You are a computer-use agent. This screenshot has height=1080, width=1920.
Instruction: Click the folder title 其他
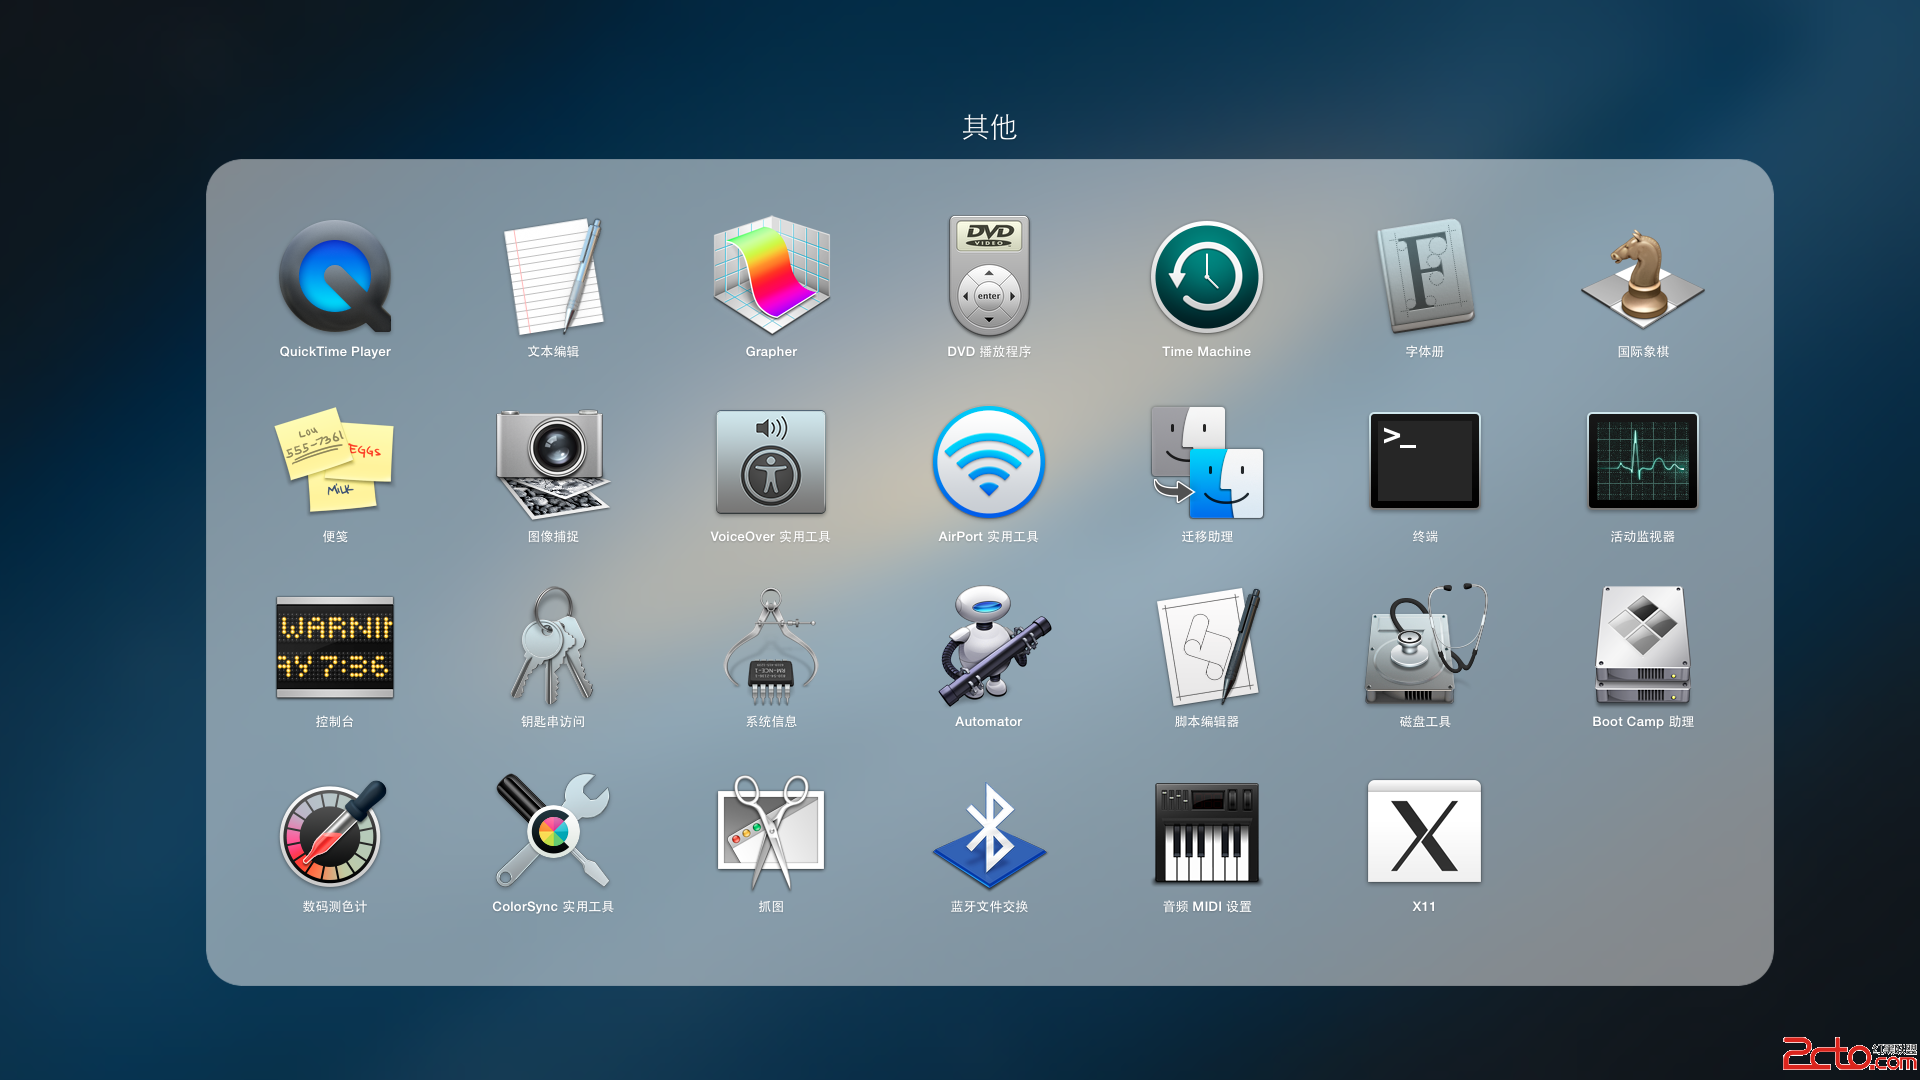(988, 127)
